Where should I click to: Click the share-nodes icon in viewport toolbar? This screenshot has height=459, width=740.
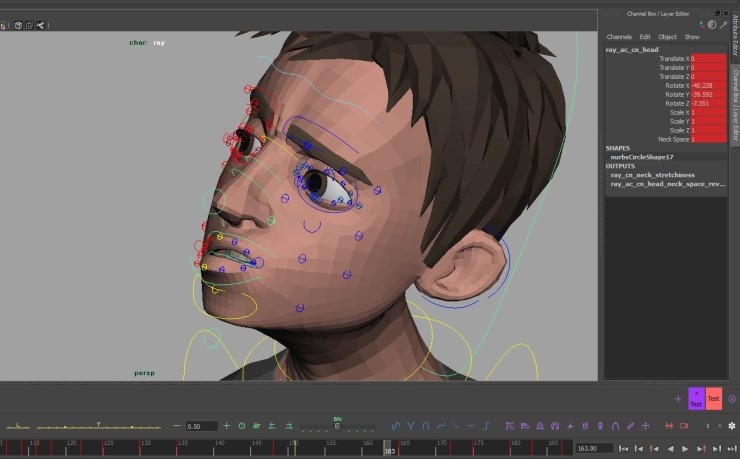point(40,25)
